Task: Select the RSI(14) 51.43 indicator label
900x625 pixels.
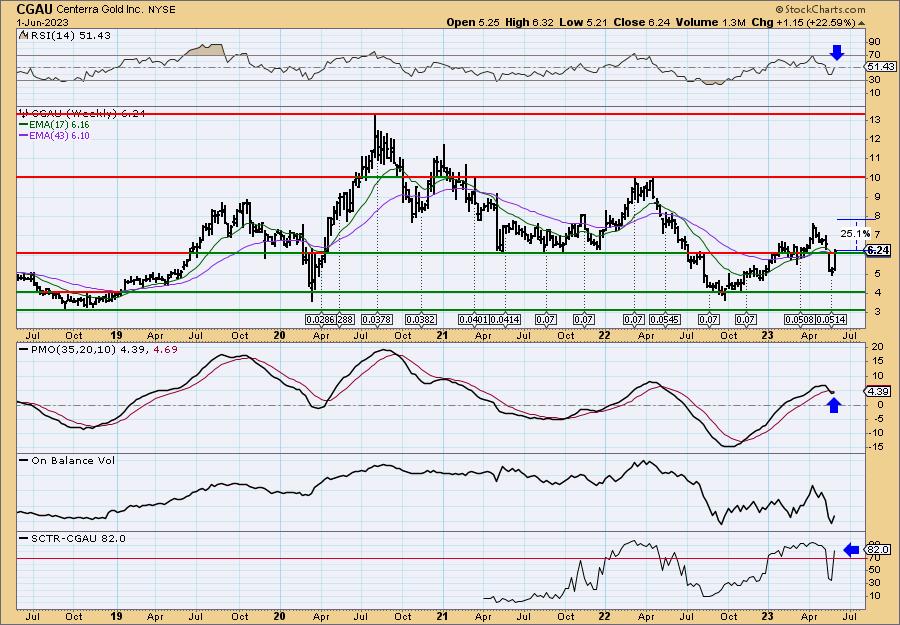Action: pyautogui.click(x=69, y=35)
